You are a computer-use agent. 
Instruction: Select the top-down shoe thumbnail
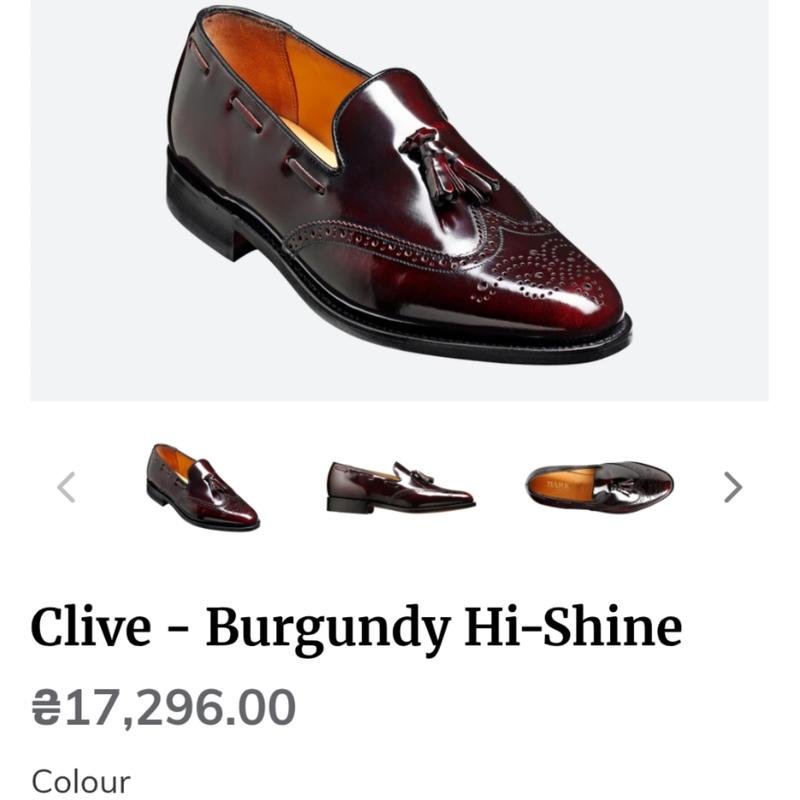[600, 486]
